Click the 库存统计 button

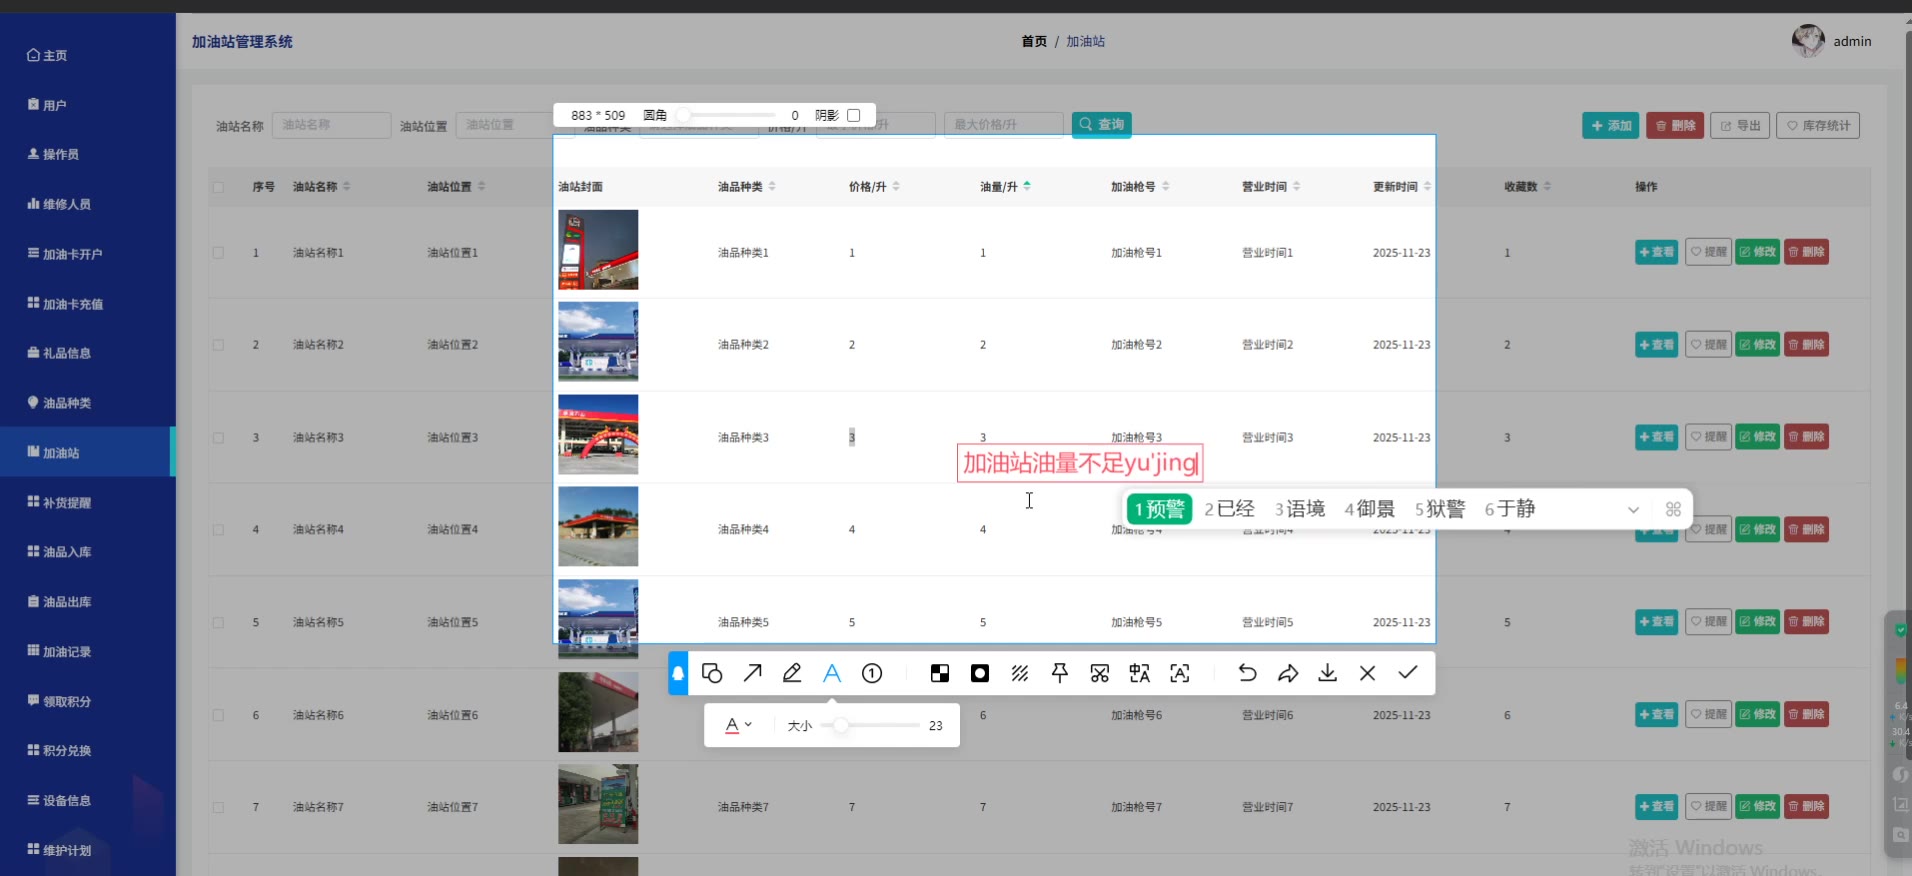click(1817, 126)
